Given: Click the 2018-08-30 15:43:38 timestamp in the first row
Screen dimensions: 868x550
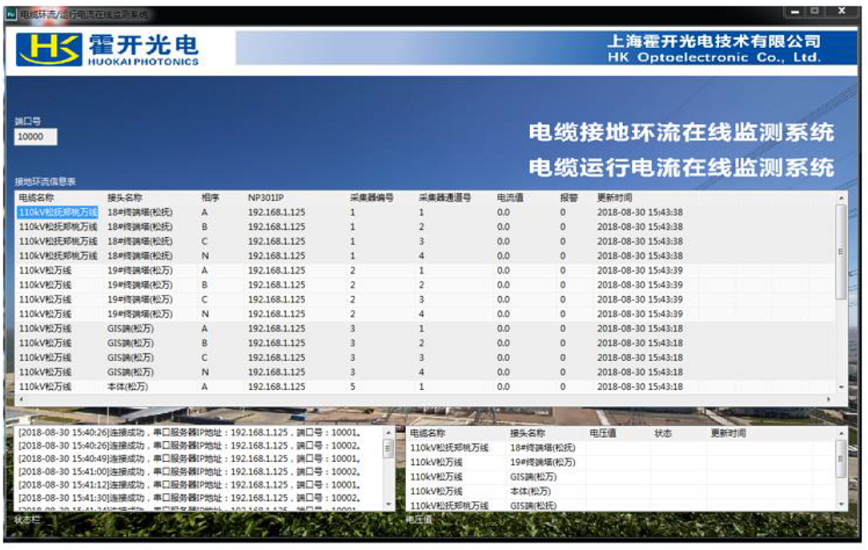Looking at the screenshot, I should tap(640, 212).
